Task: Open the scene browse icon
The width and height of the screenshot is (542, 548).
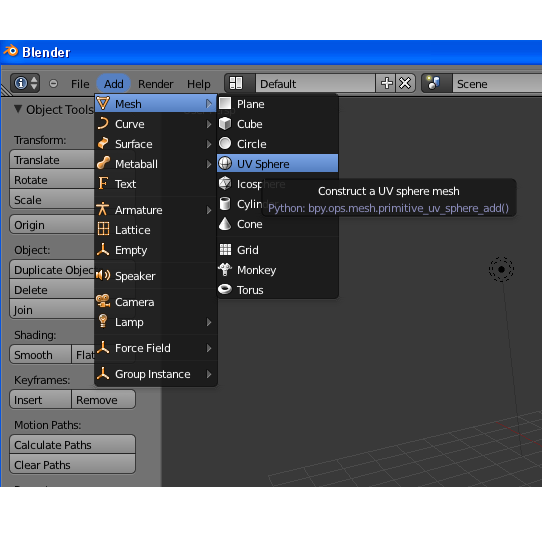Action: coord(437,84)
